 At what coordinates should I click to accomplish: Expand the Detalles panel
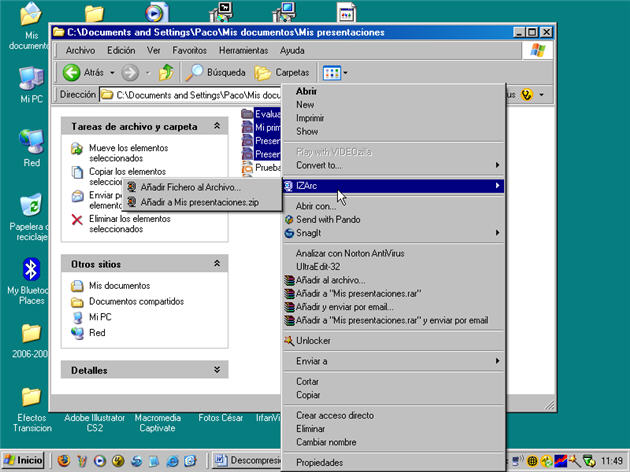point(216,370)
